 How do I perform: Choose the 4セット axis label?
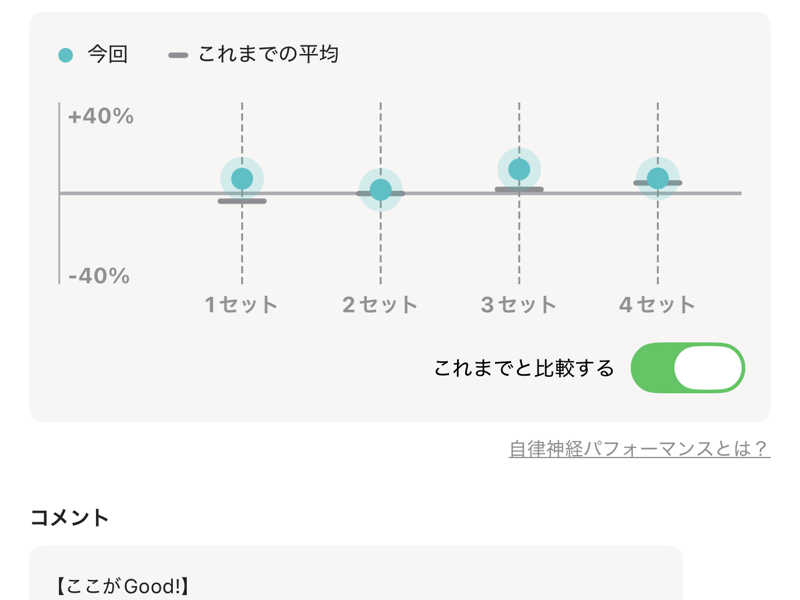click(x=657, y=305)
